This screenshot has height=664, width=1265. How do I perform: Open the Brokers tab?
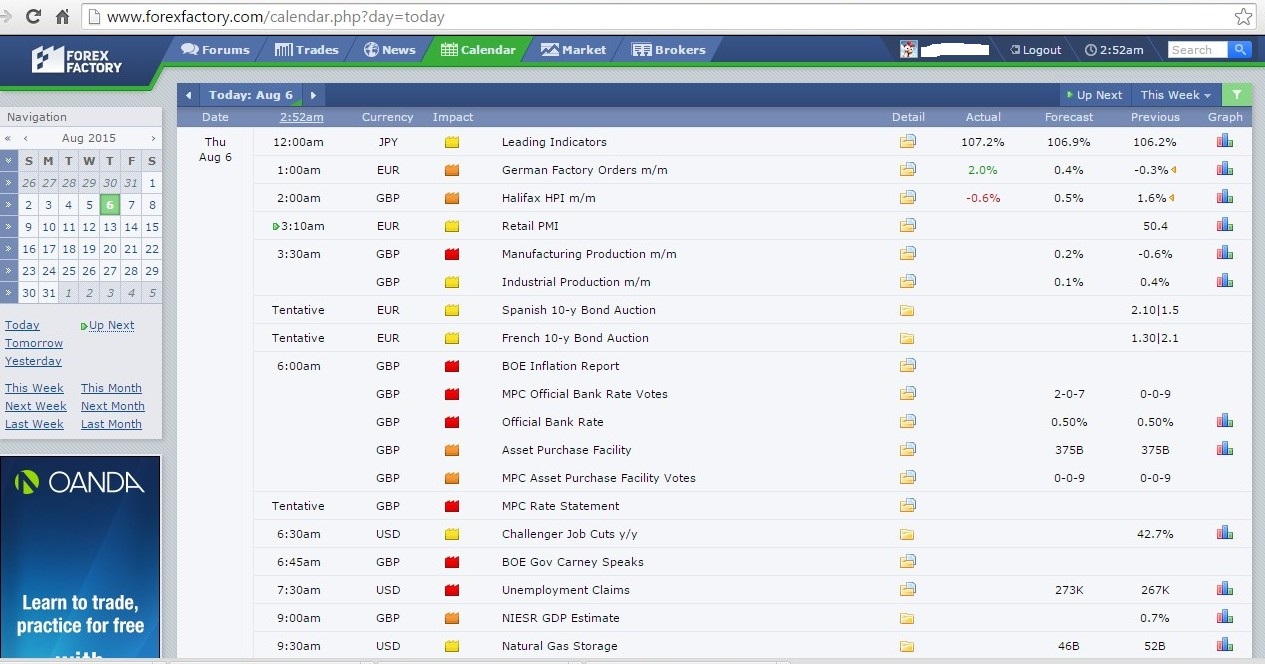click(670, 49)
